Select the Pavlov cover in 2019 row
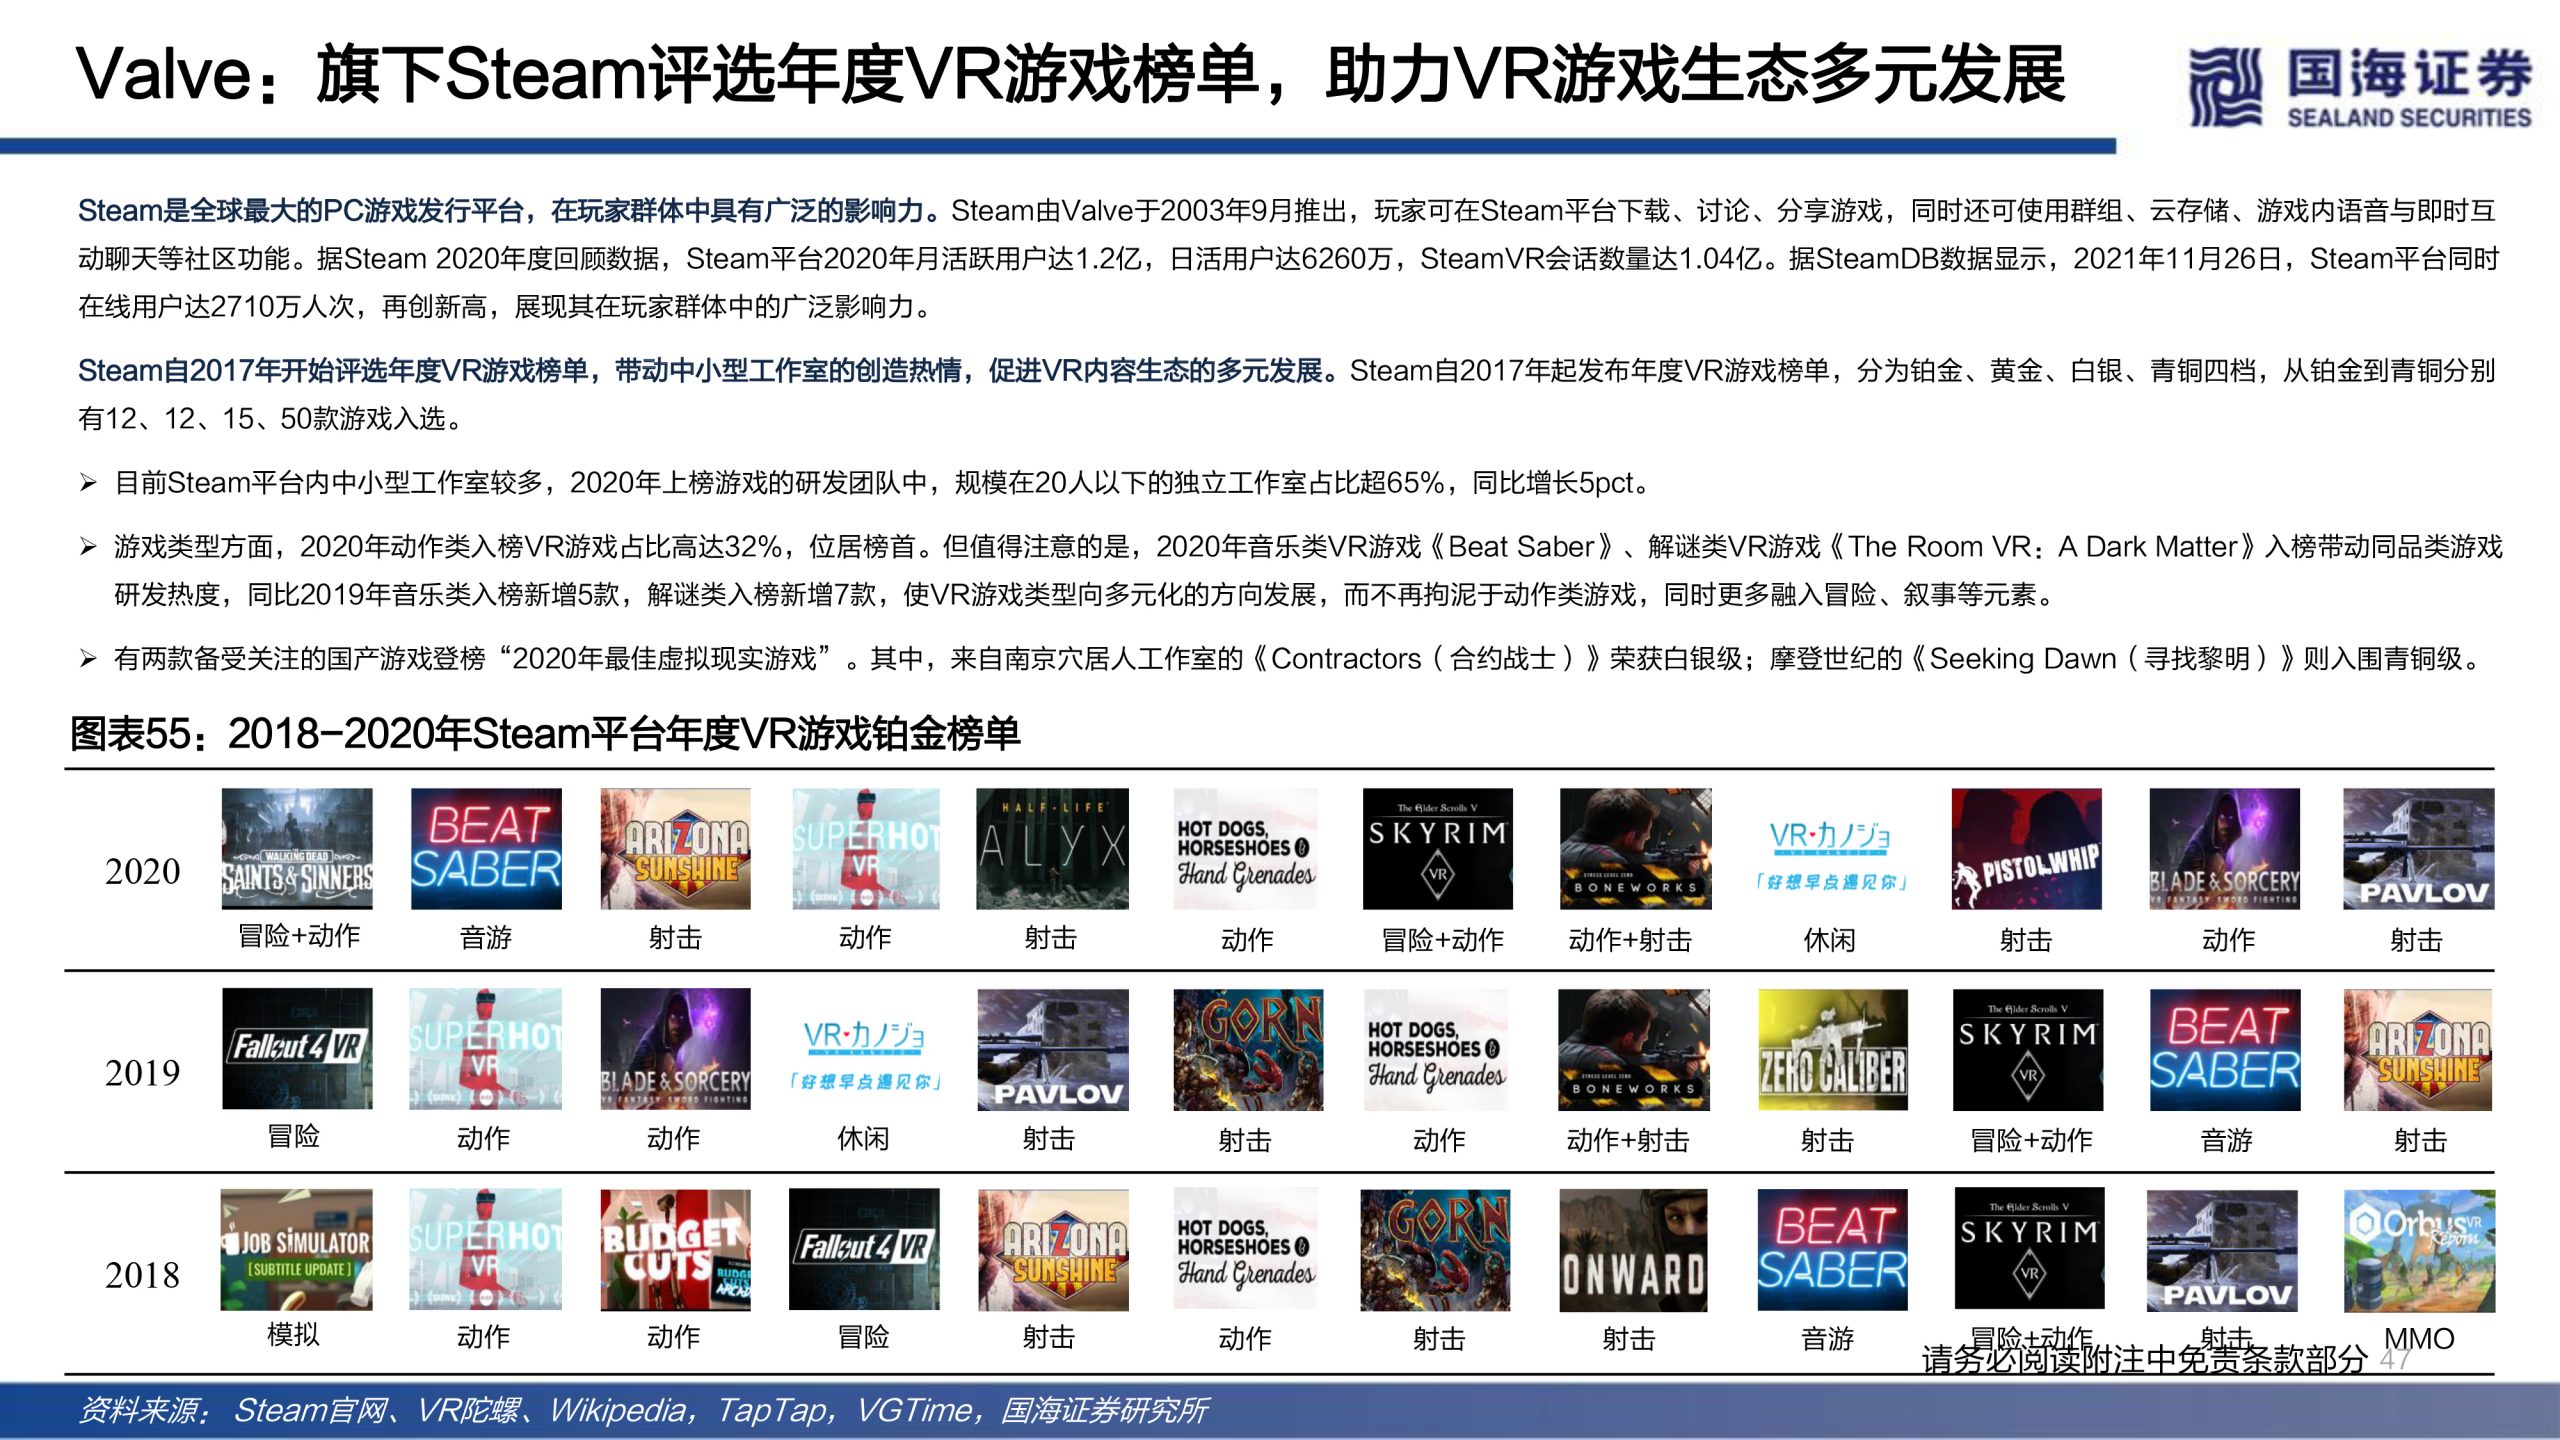Viewport: 2560px width, 1440px height. pos(1053,1050)
